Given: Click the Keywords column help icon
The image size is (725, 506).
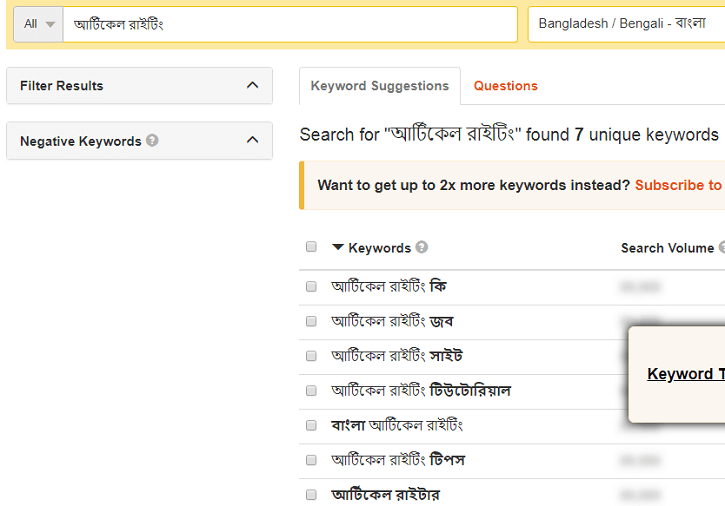Looking at the screenshot, I should point(422,247).
